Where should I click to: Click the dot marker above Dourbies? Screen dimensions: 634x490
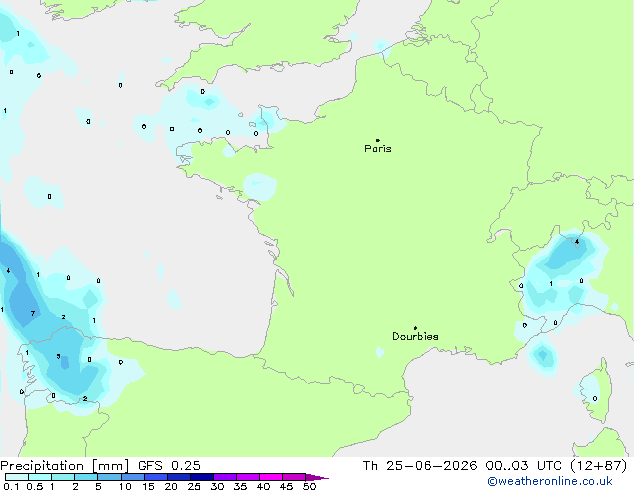coord(415,328)
